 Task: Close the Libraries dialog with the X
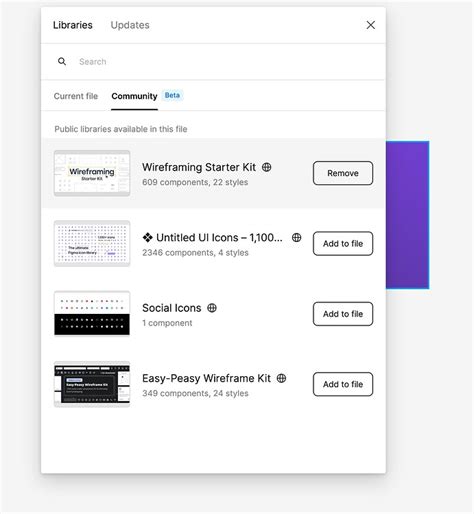tap(371, 25)
